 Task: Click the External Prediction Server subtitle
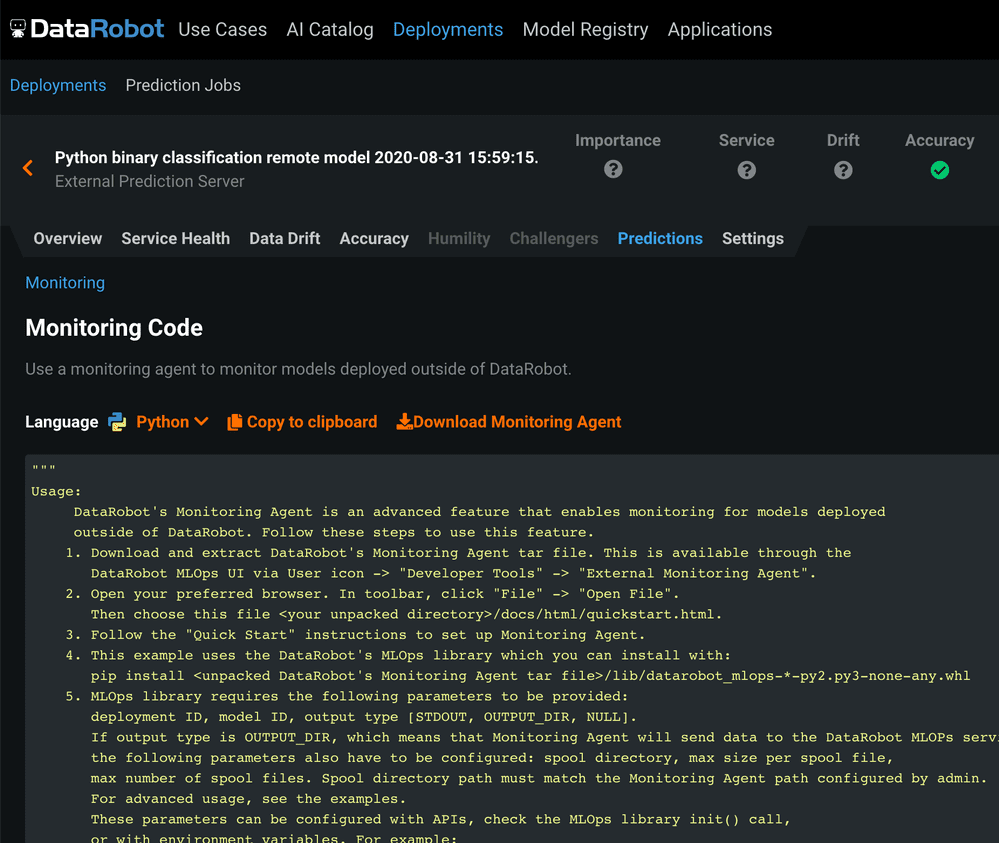click(x=150, y=182)
